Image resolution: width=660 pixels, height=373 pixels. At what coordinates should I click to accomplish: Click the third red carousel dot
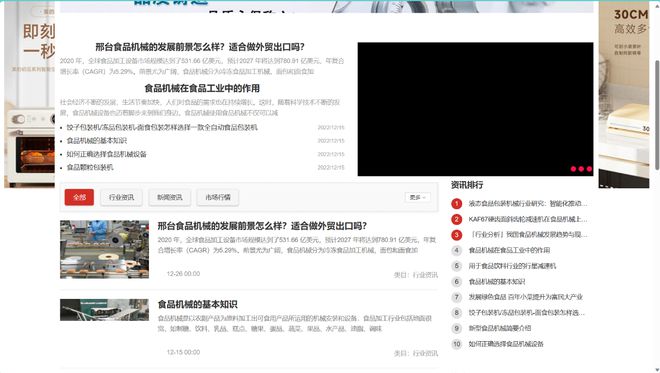point(589,169)
